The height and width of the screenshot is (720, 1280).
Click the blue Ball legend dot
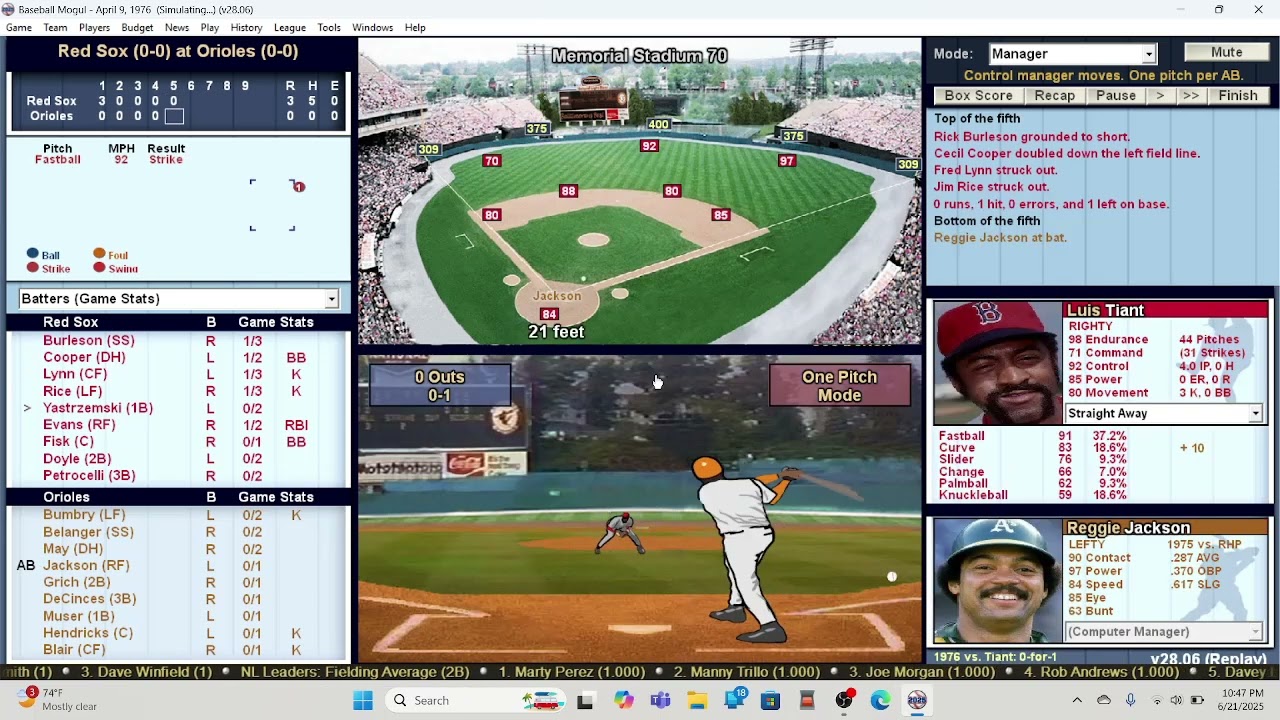coord(33,254)
